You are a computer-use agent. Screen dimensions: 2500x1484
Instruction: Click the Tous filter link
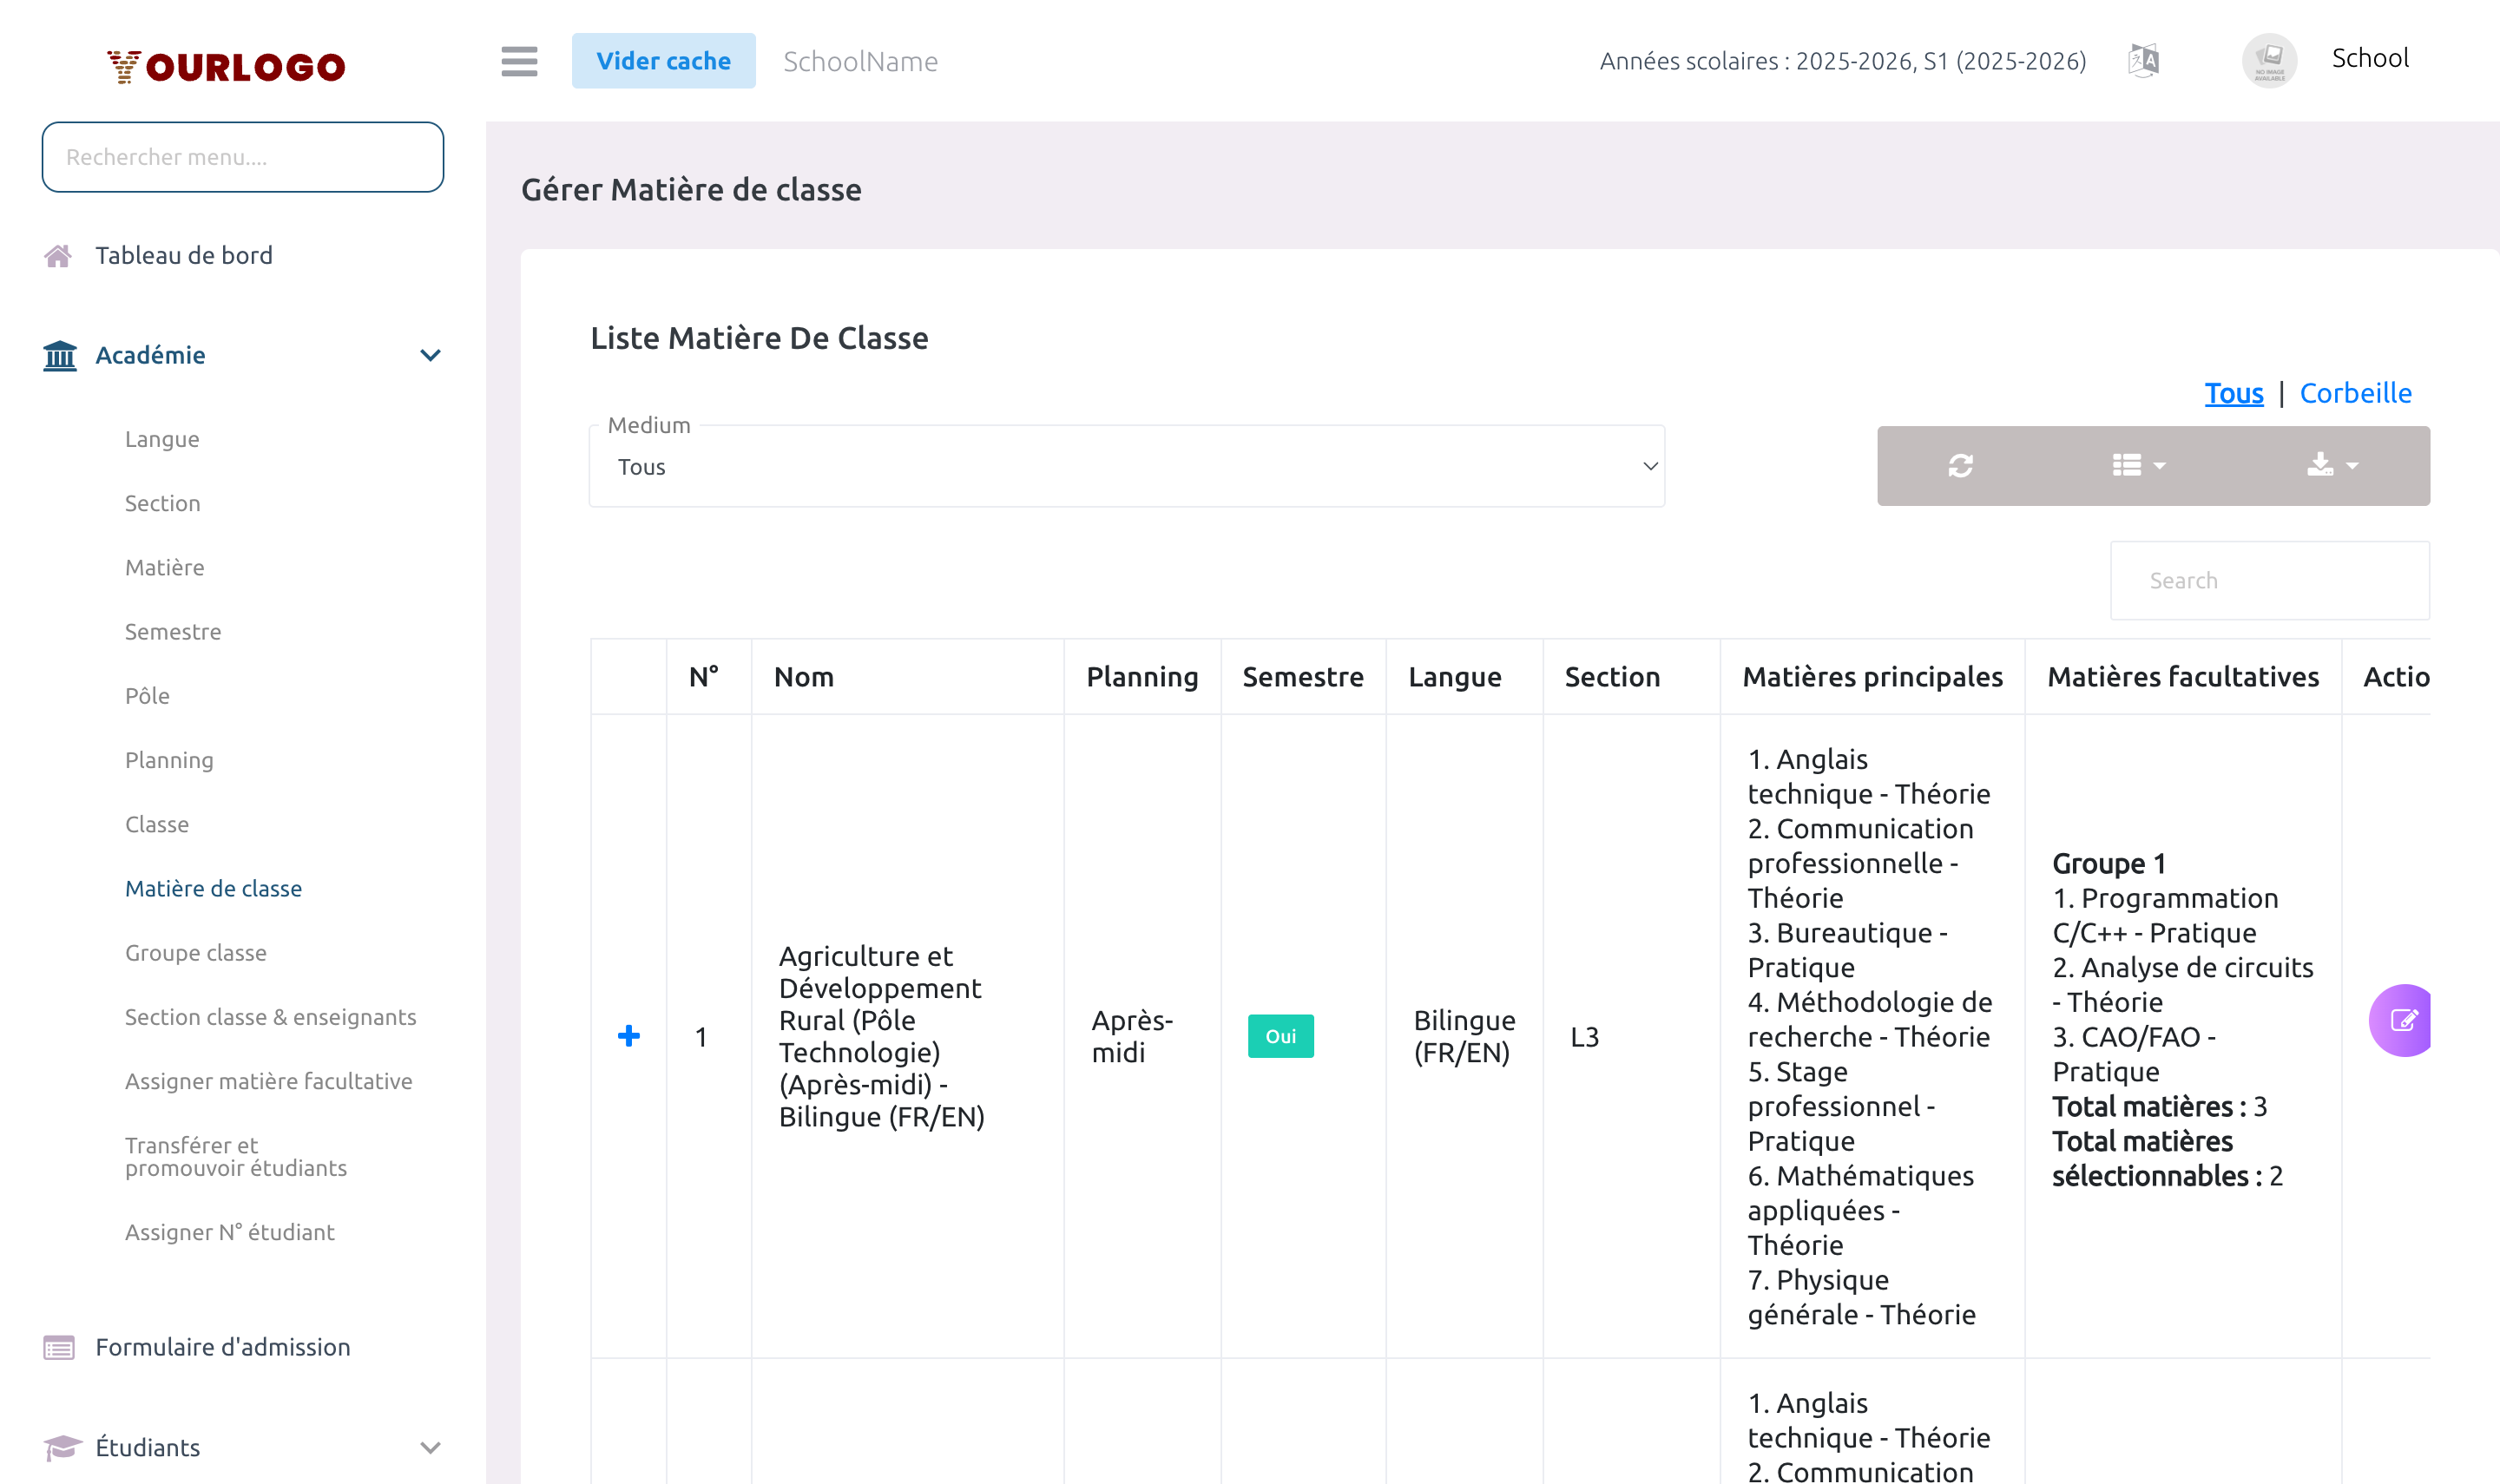(x=2233, y=393)
